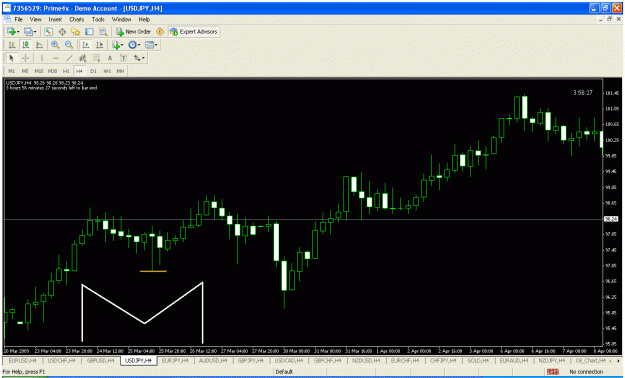Show the Navigator panel with star-folder icon
The width and height of the screenshot is (625, 378).
75,32
